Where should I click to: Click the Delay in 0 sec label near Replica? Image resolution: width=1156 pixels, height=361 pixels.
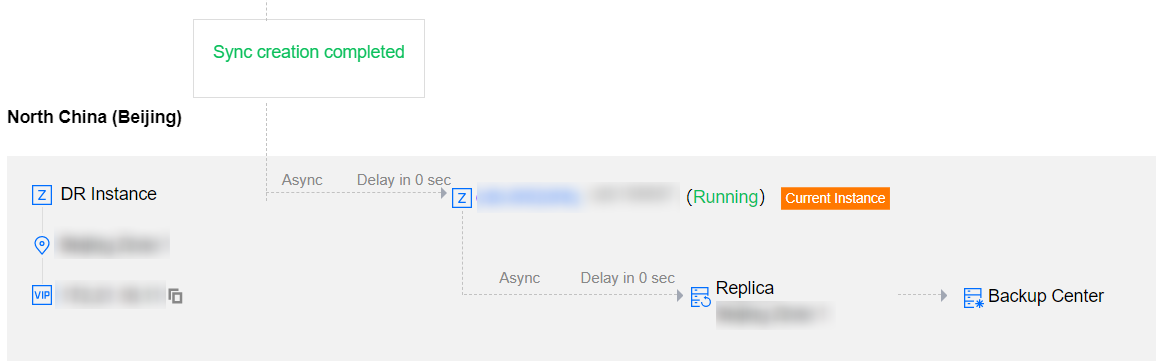[x=627, y=278]
